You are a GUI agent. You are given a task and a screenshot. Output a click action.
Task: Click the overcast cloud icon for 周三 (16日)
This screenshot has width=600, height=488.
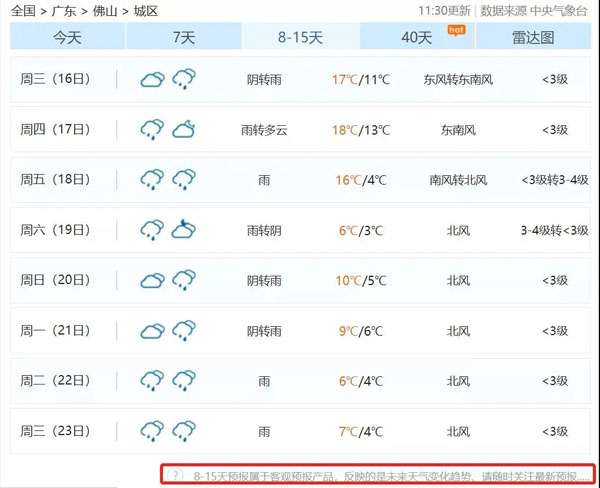click(x=152, y=79)
